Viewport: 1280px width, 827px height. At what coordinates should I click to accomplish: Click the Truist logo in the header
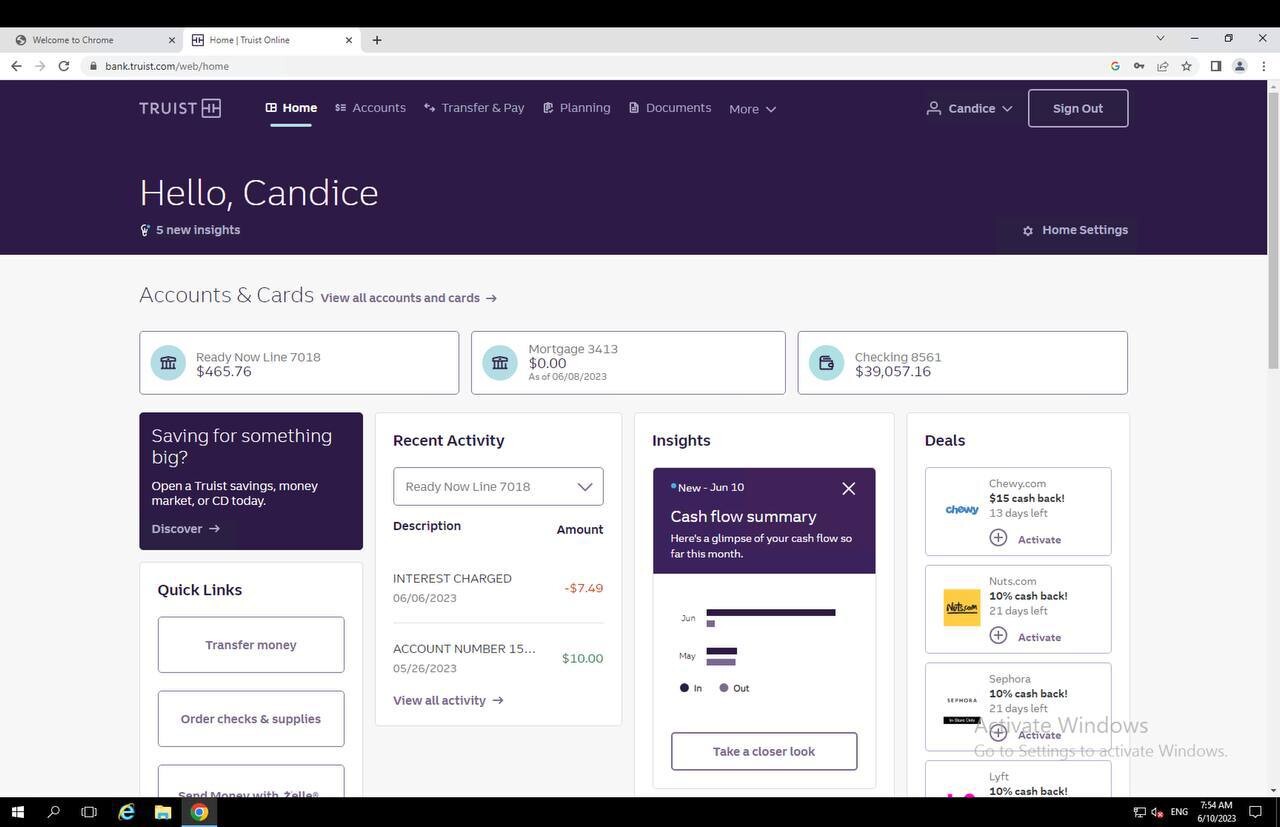click(x=180, y=108)
